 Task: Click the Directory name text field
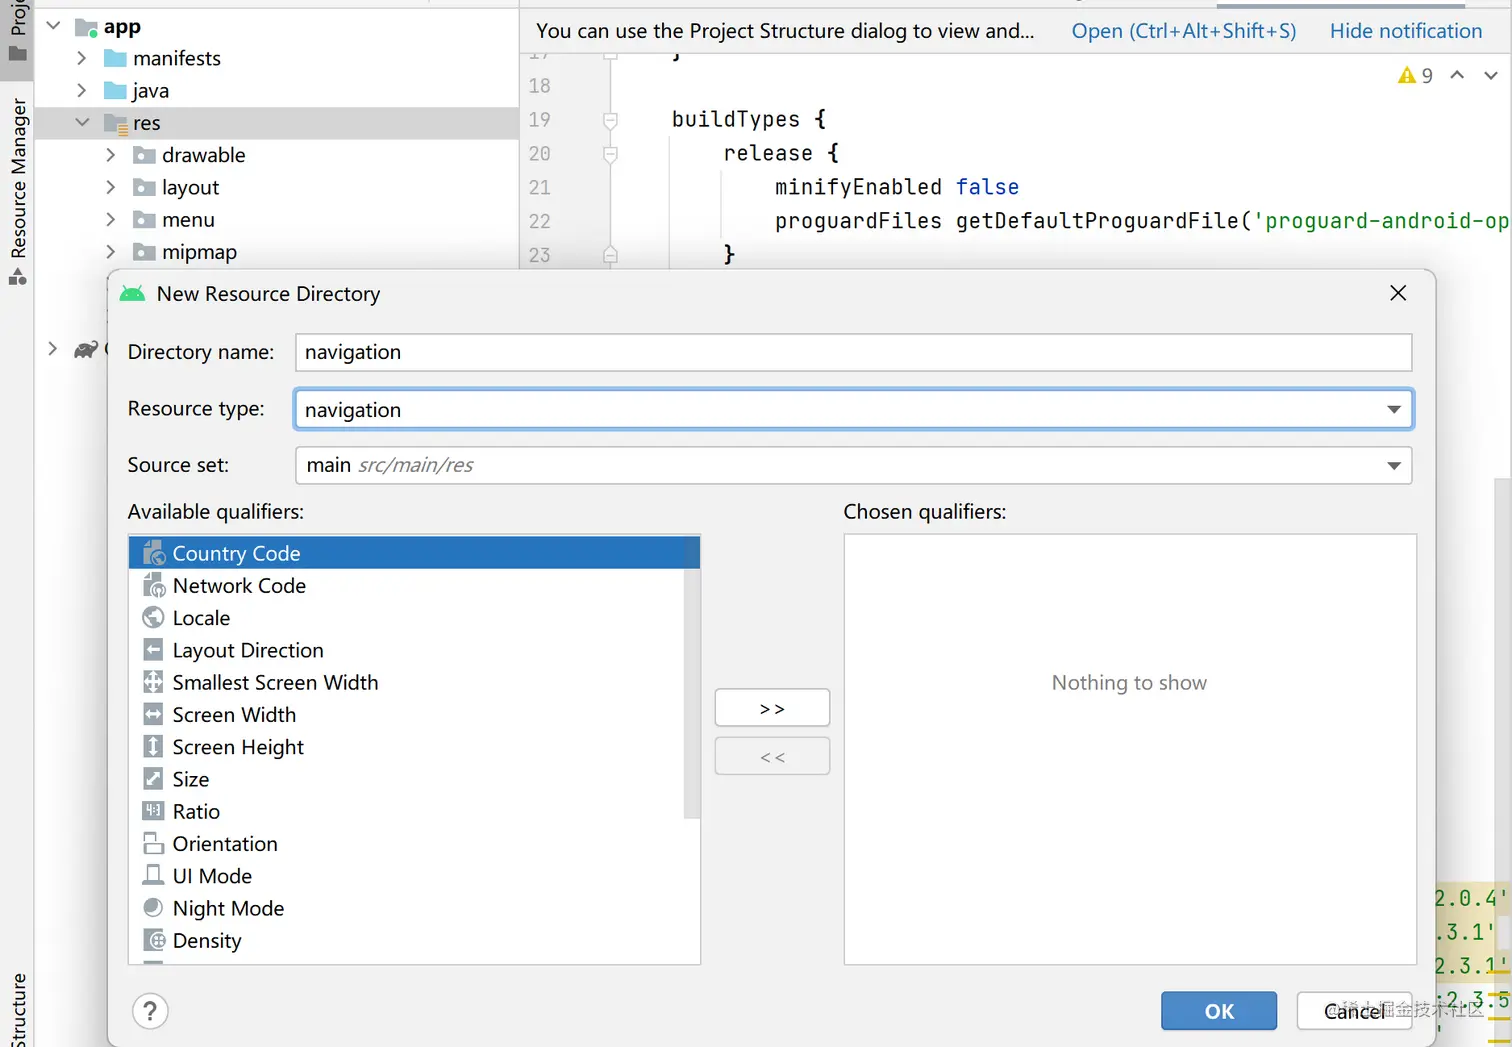point(852,352)
